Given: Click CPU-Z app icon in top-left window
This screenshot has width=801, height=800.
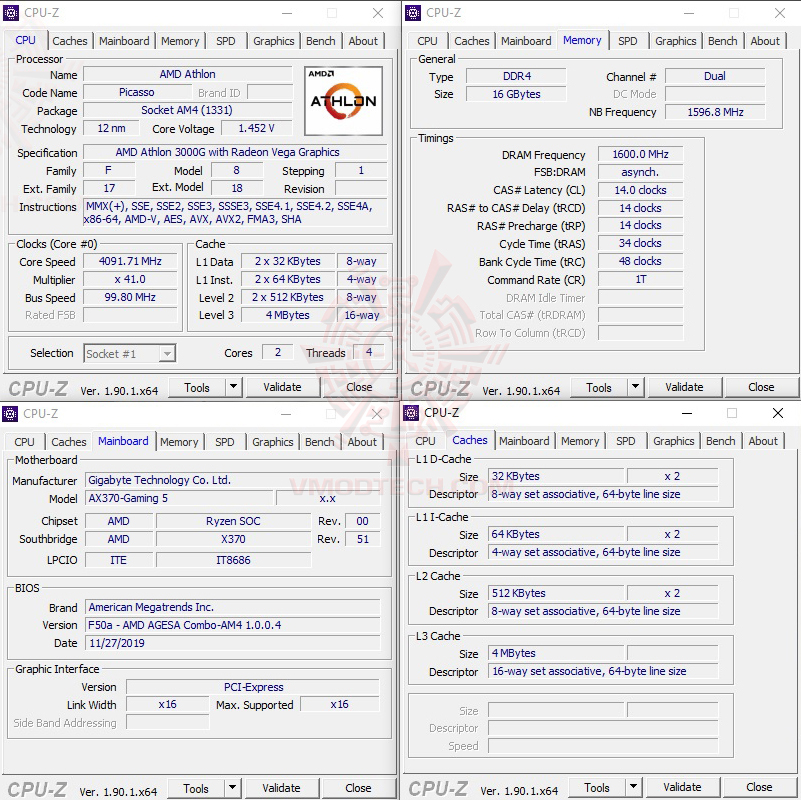Looking at the screenshot, I should click(11, 13).
